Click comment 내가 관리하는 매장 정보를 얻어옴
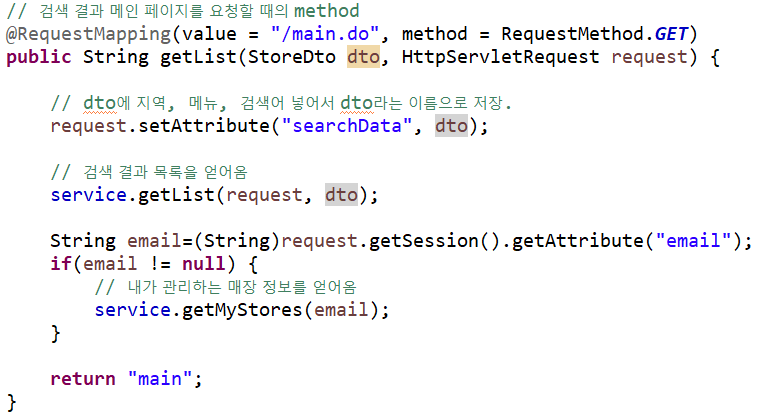 (x=226, y=288)
